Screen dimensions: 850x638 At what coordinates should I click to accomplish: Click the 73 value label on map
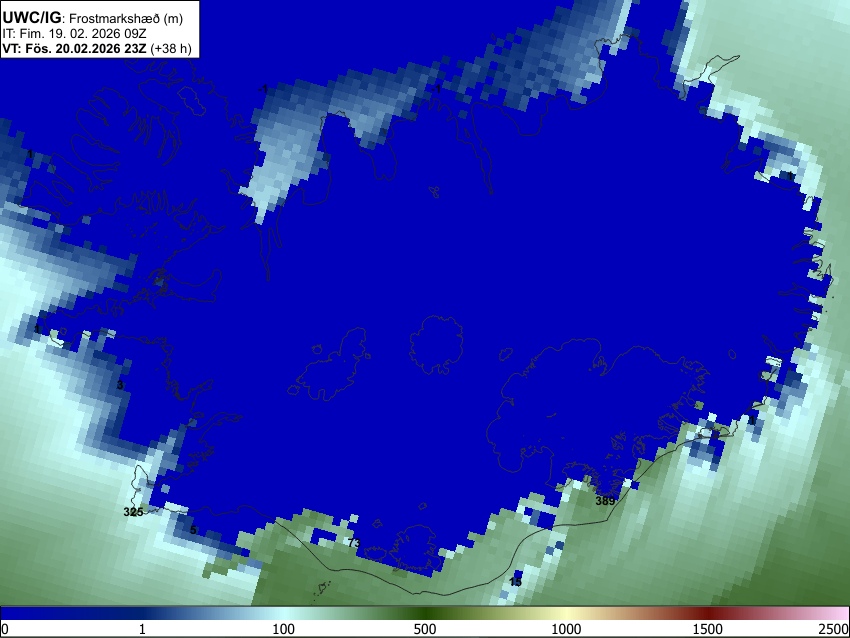tap(354, 542)
